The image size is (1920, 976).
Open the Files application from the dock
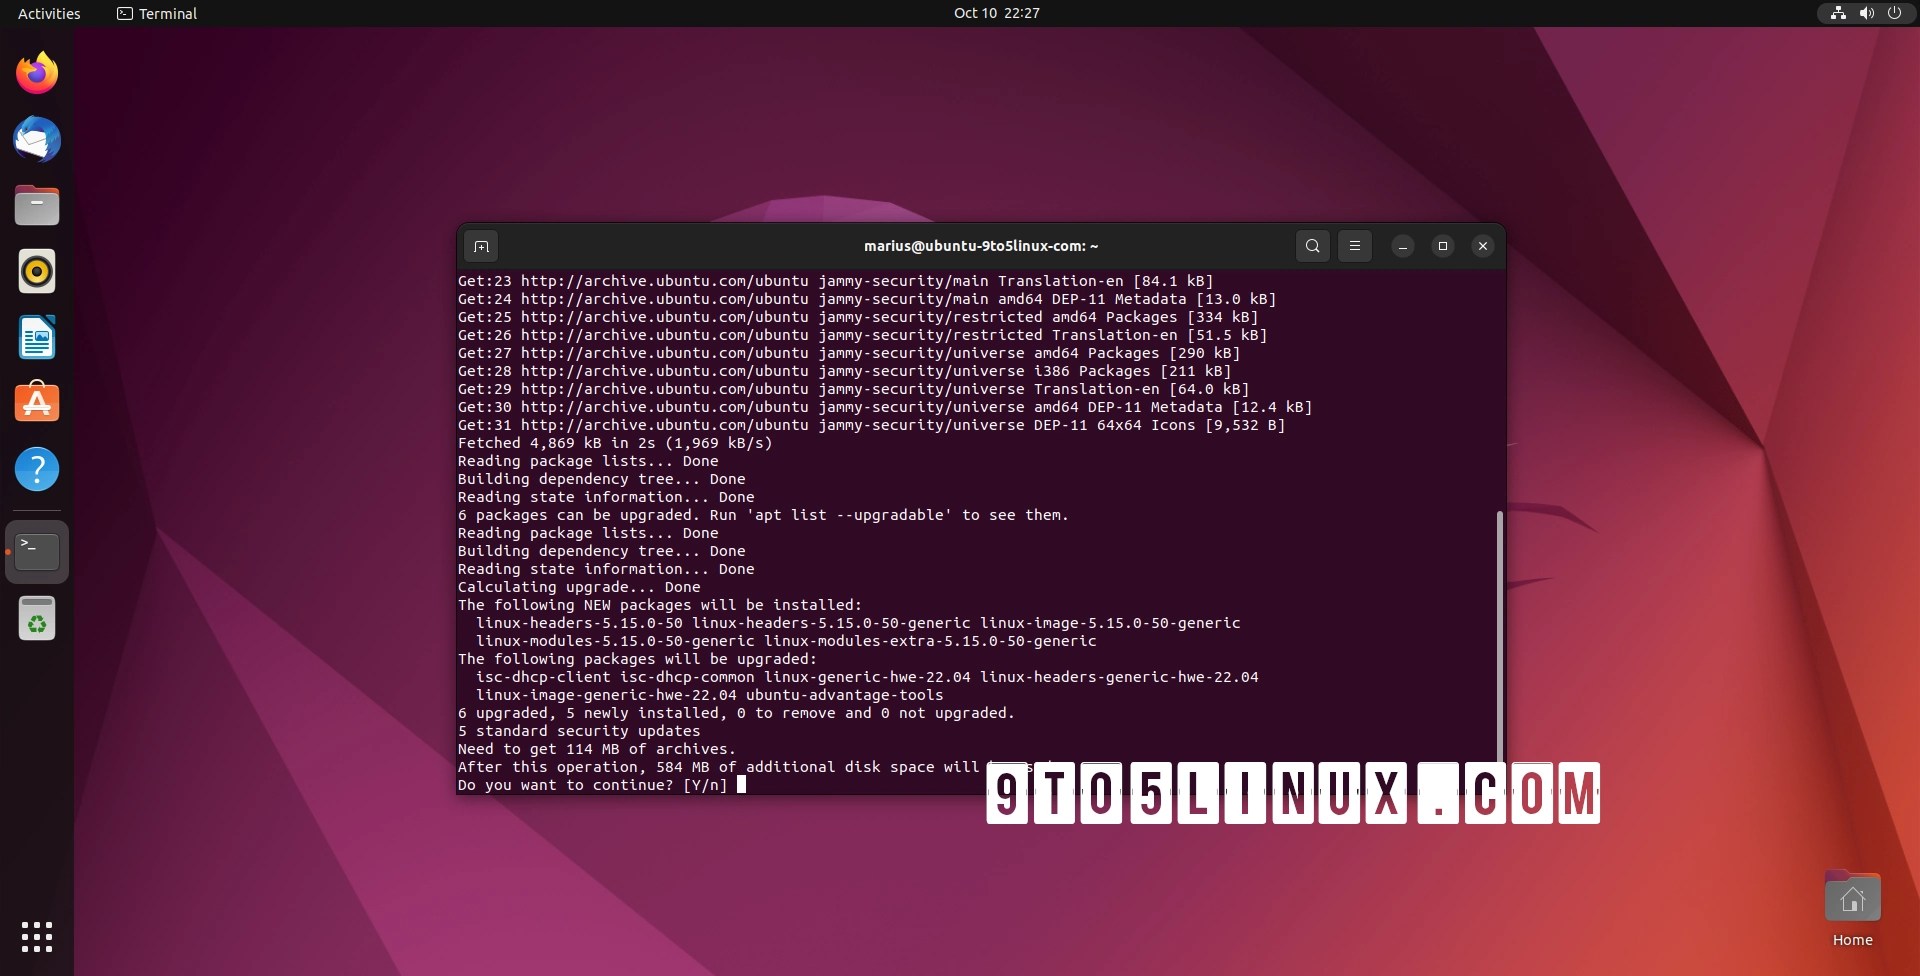[x=37, y=205]
